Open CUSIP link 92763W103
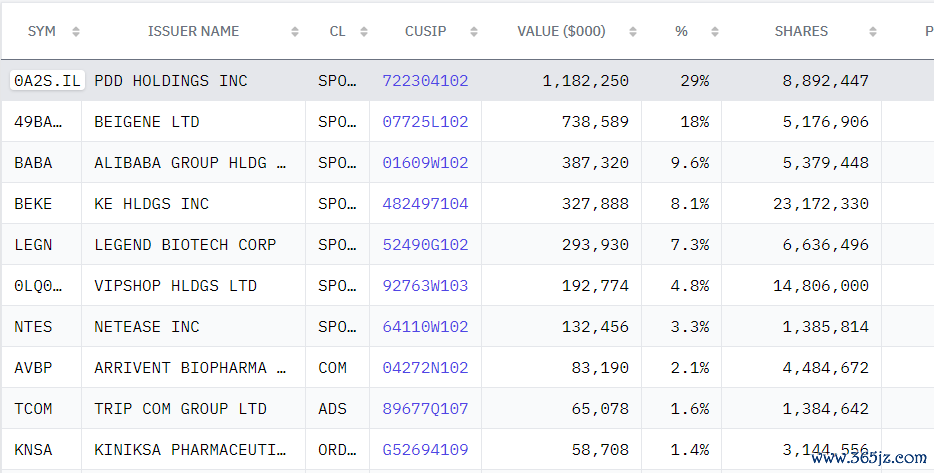Screen dimensions: 934x473 pyautogui.click(x=425, y=286)
